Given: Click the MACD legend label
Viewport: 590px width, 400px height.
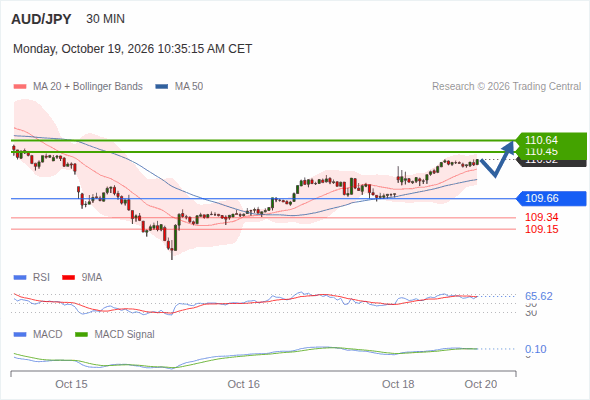Looking at the screenshot, I should (47, 335).
